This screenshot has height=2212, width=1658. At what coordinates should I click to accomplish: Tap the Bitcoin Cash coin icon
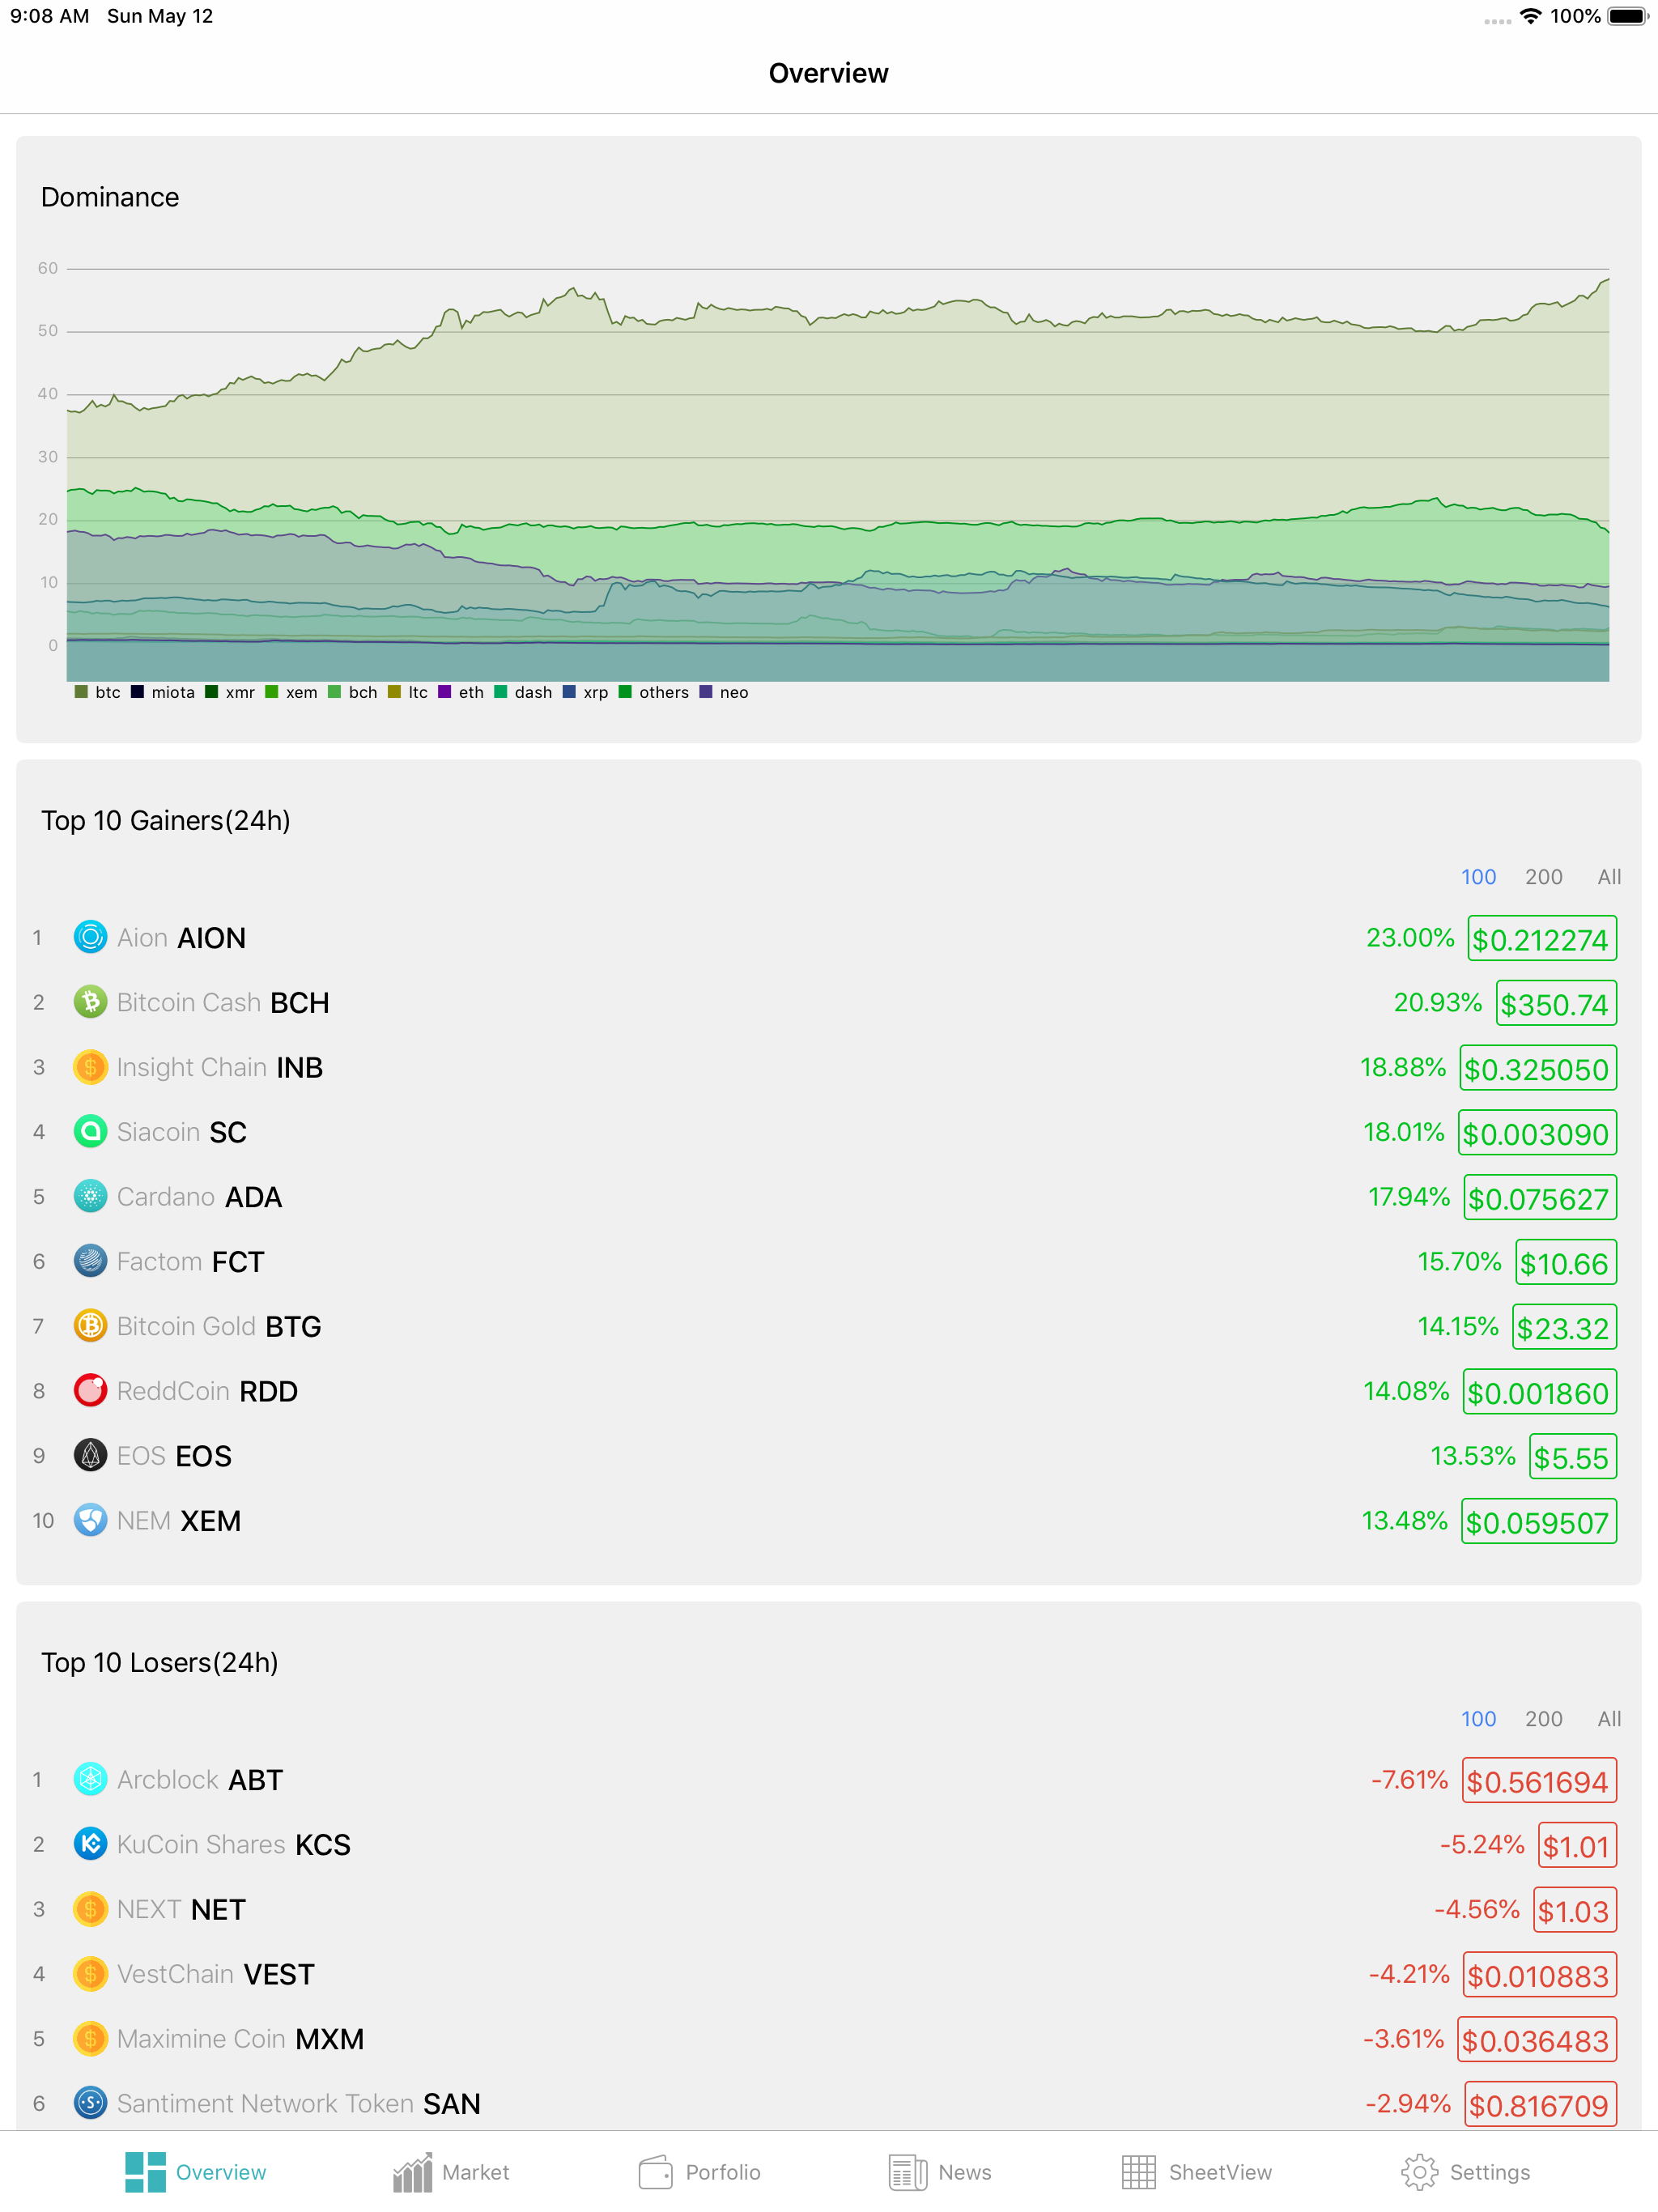(x=90, y=1002)
